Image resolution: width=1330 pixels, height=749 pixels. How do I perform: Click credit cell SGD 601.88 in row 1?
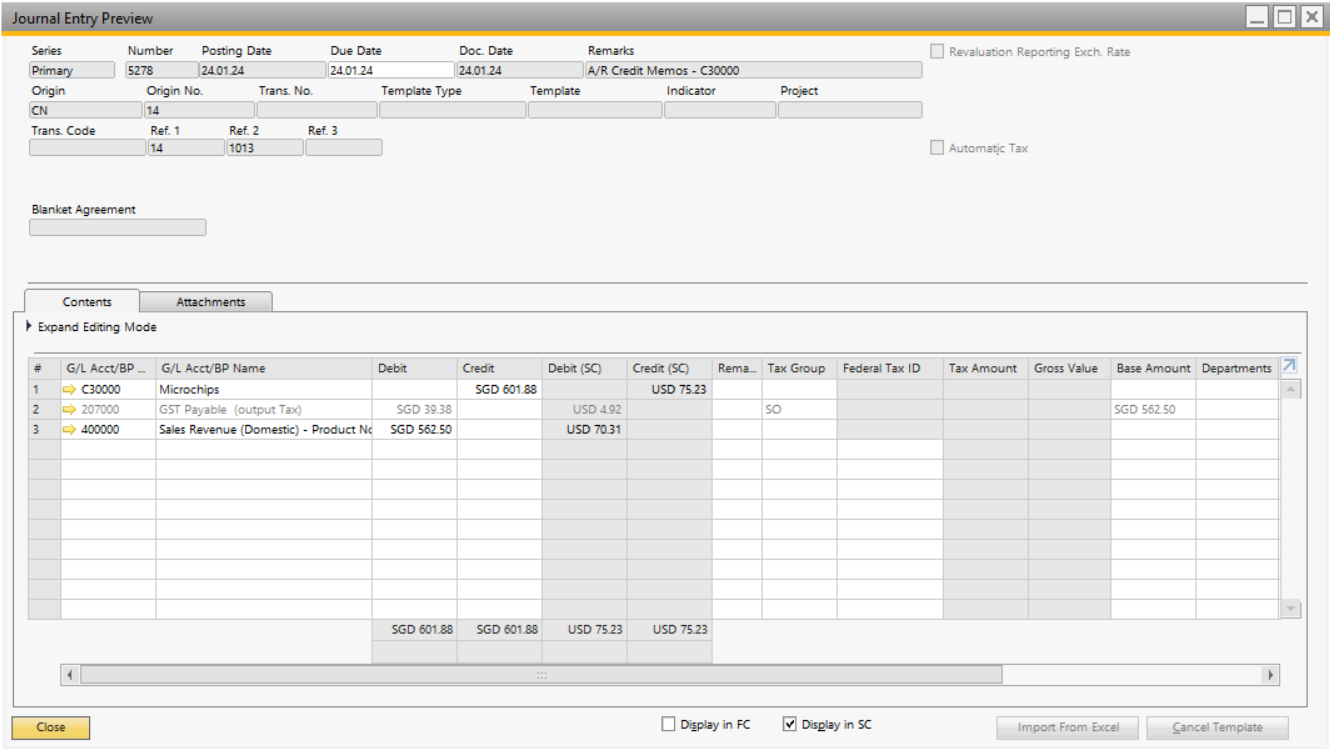pos(500,389)
